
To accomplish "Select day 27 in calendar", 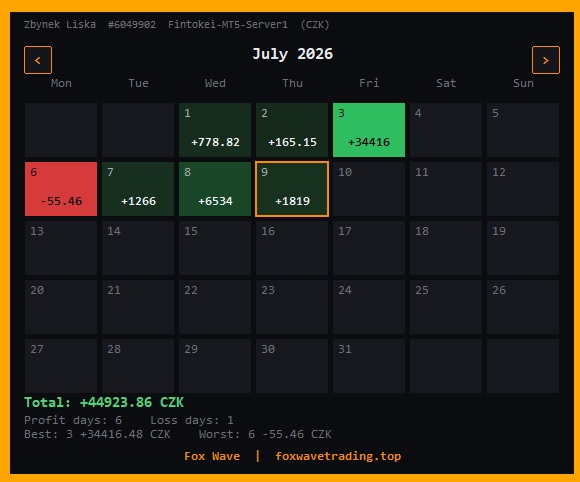I will [61, 366].
